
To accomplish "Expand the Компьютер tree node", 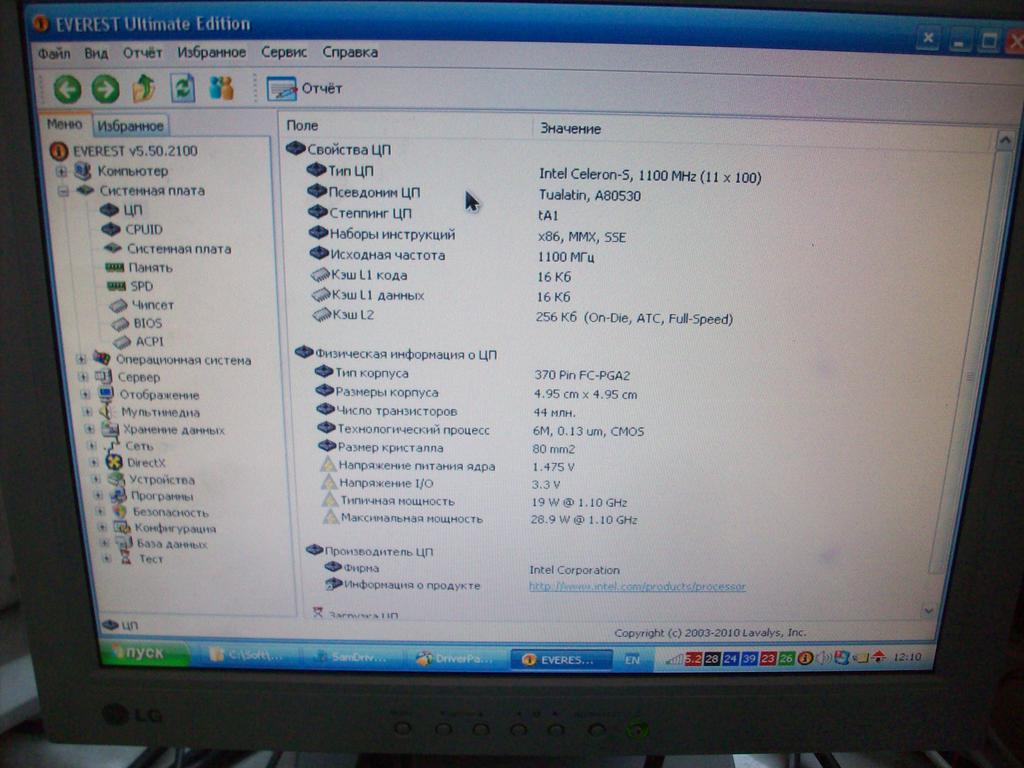I will [62, 171].
